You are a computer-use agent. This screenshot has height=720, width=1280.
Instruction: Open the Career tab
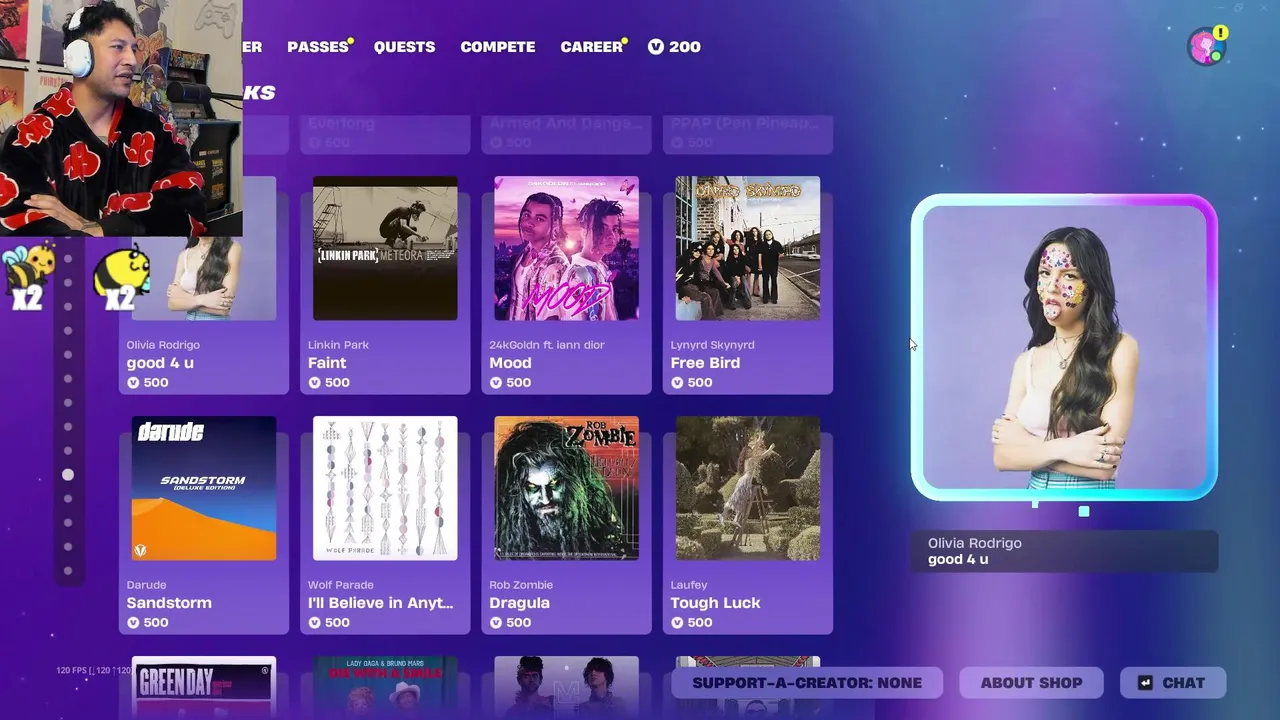(591, 47)
